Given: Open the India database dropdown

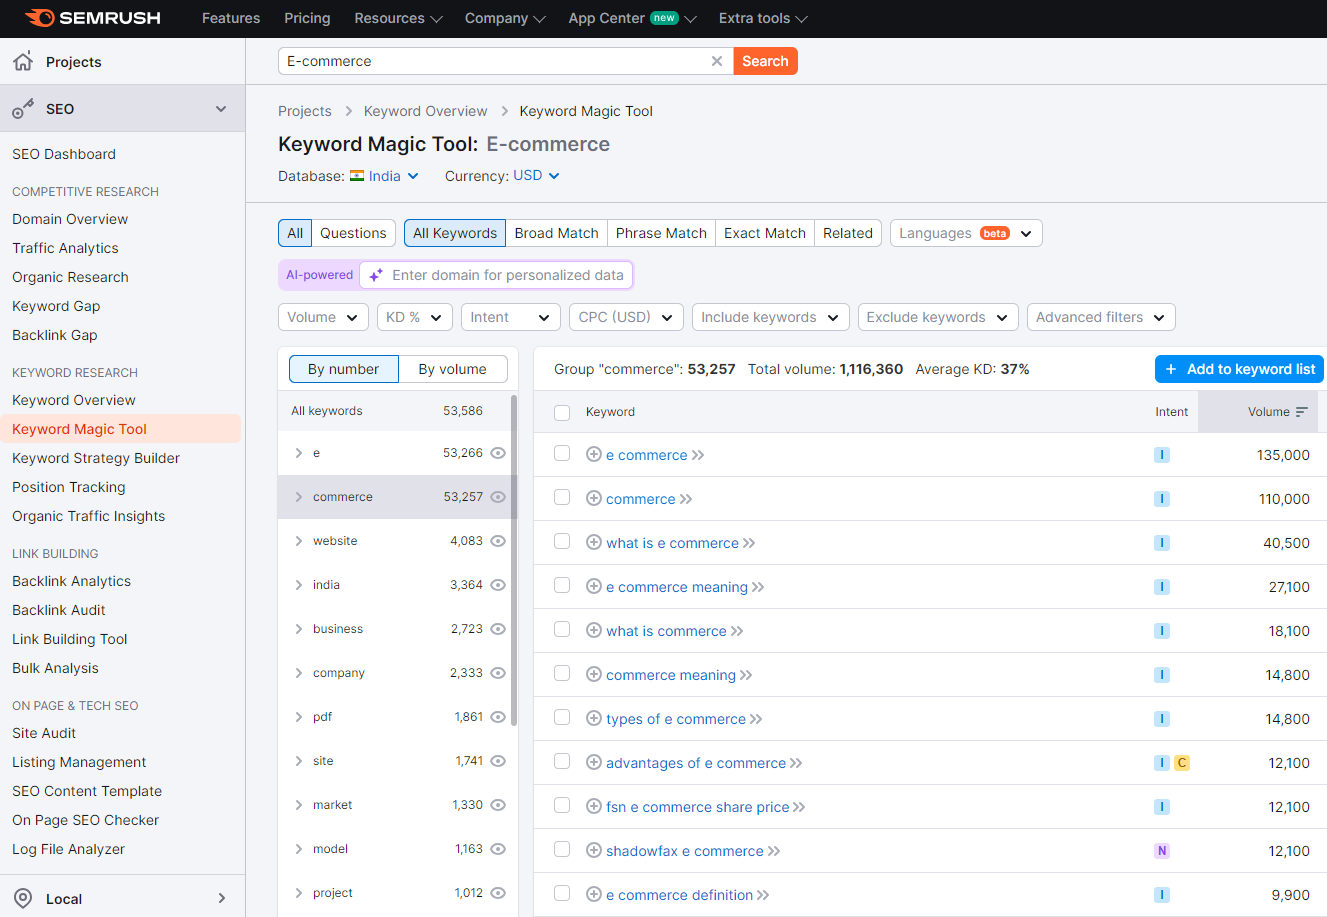Looking at the screenshot, I should 384,176.
